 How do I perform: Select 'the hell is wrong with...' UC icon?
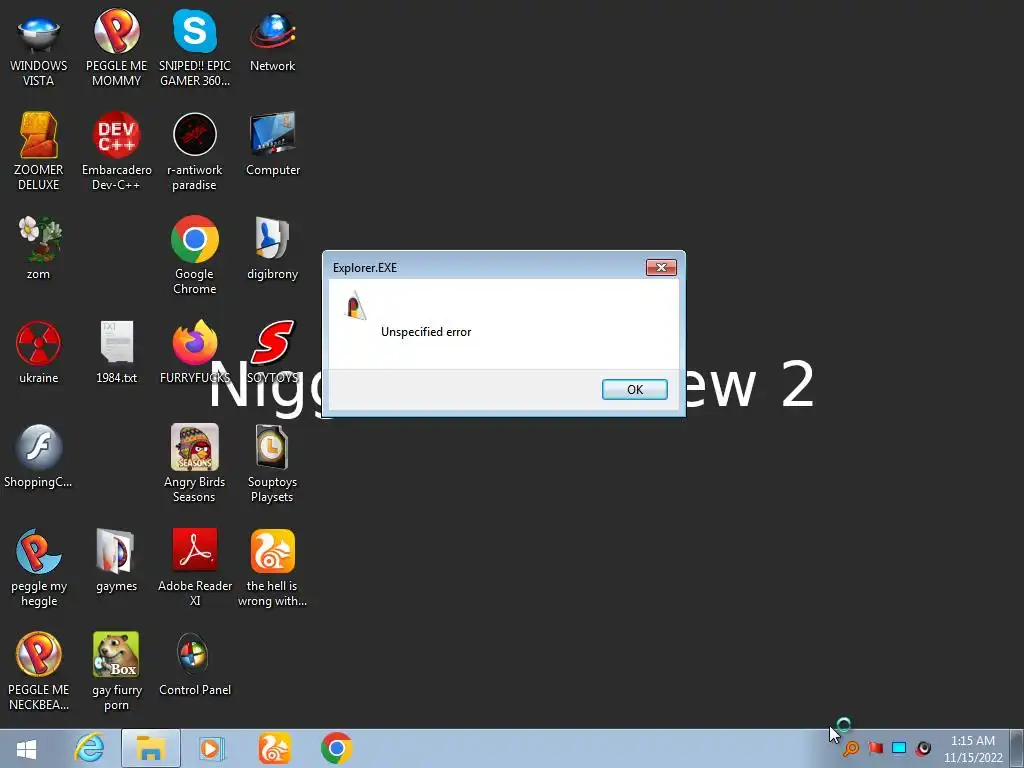(x=272, y=567)
